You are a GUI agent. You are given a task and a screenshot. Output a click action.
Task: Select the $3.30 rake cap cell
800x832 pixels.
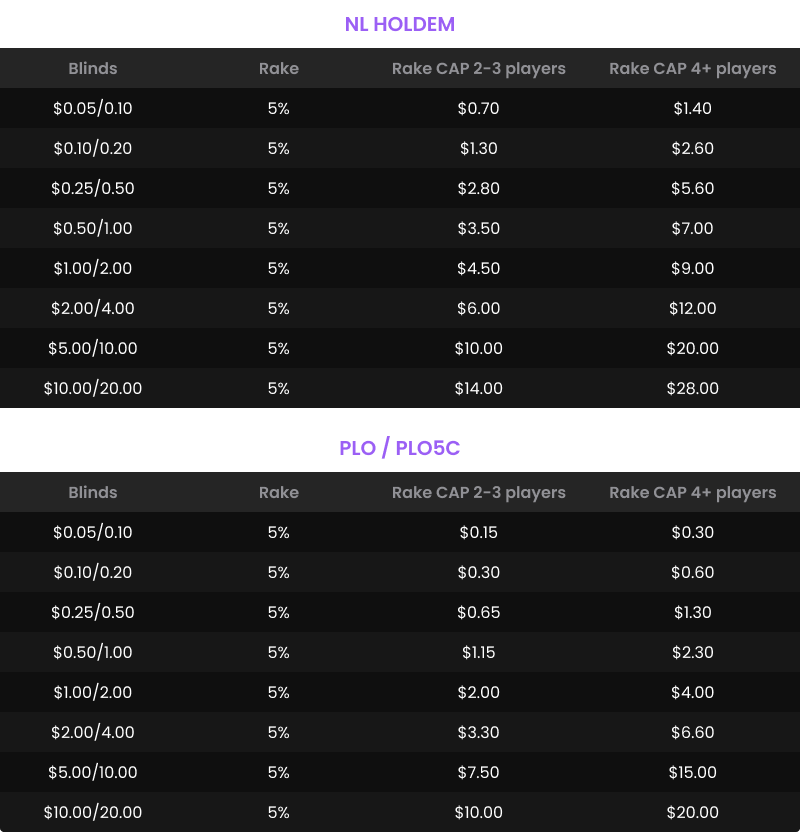[x=478, y=733]
